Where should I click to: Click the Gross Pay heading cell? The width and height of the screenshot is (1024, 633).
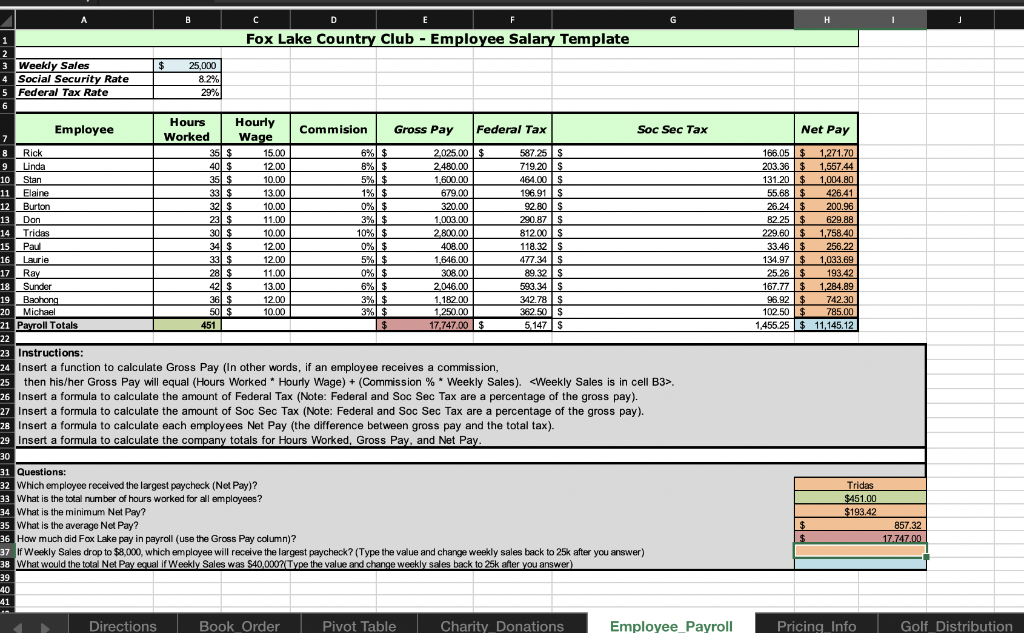coord(424,129)
